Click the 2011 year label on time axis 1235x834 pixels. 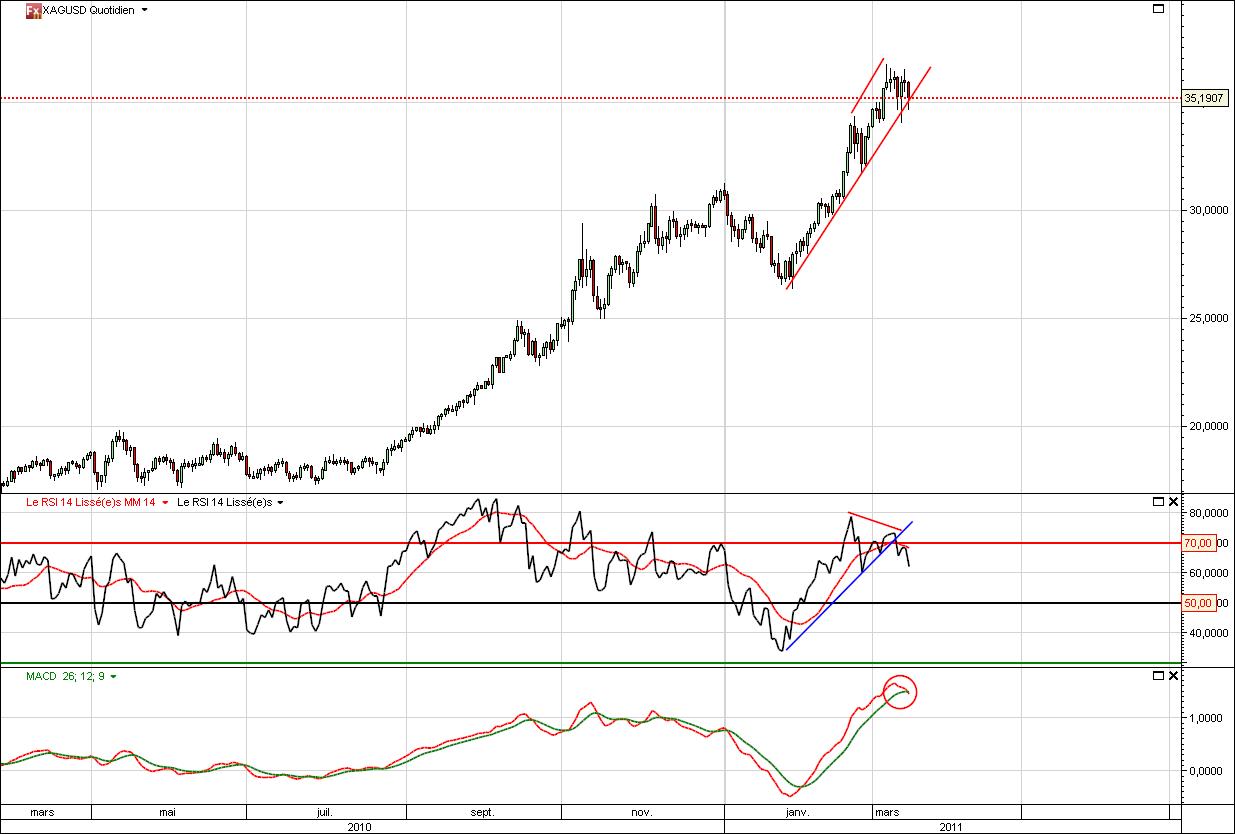pos(950,827)
